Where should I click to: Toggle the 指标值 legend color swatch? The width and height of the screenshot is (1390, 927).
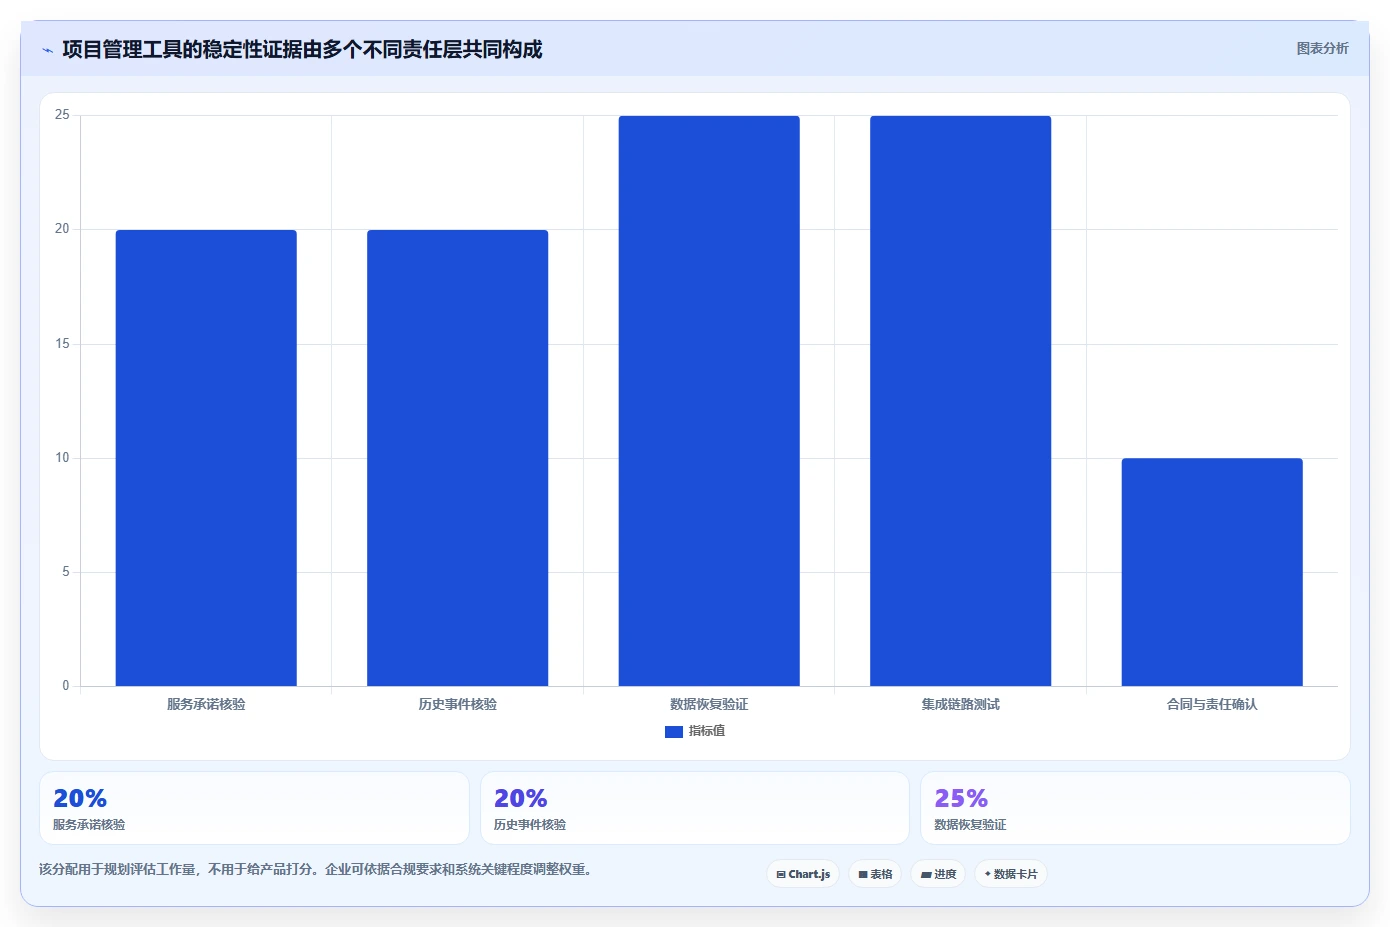(x=673, y=732)
